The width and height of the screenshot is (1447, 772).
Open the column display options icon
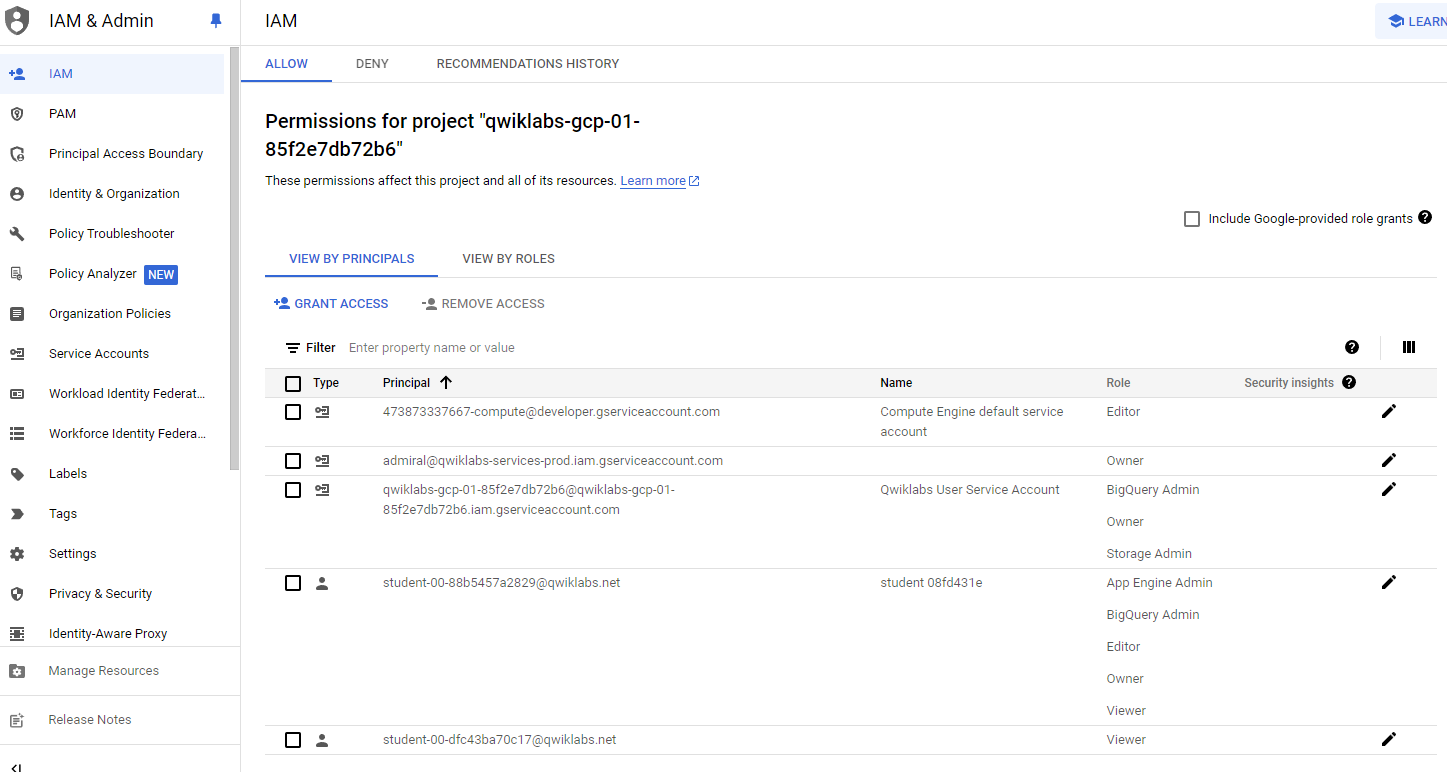pos(1409,347)
